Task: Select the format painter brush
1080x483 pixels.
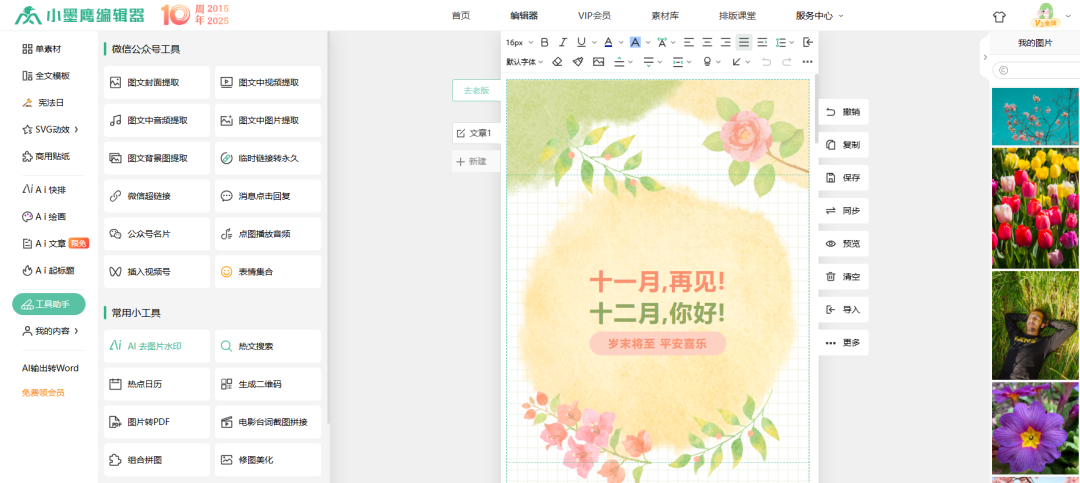Action: point(578,62)
